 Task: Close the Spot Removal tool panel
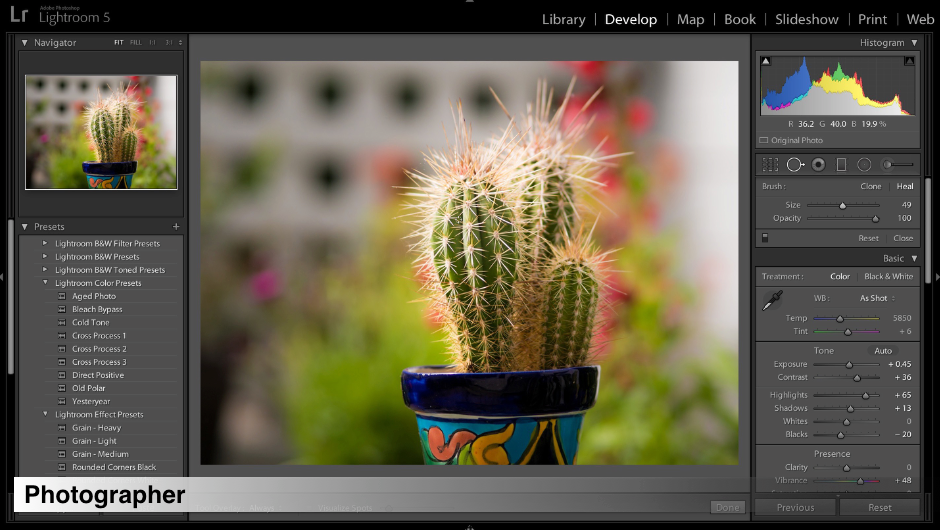(903, 238)
